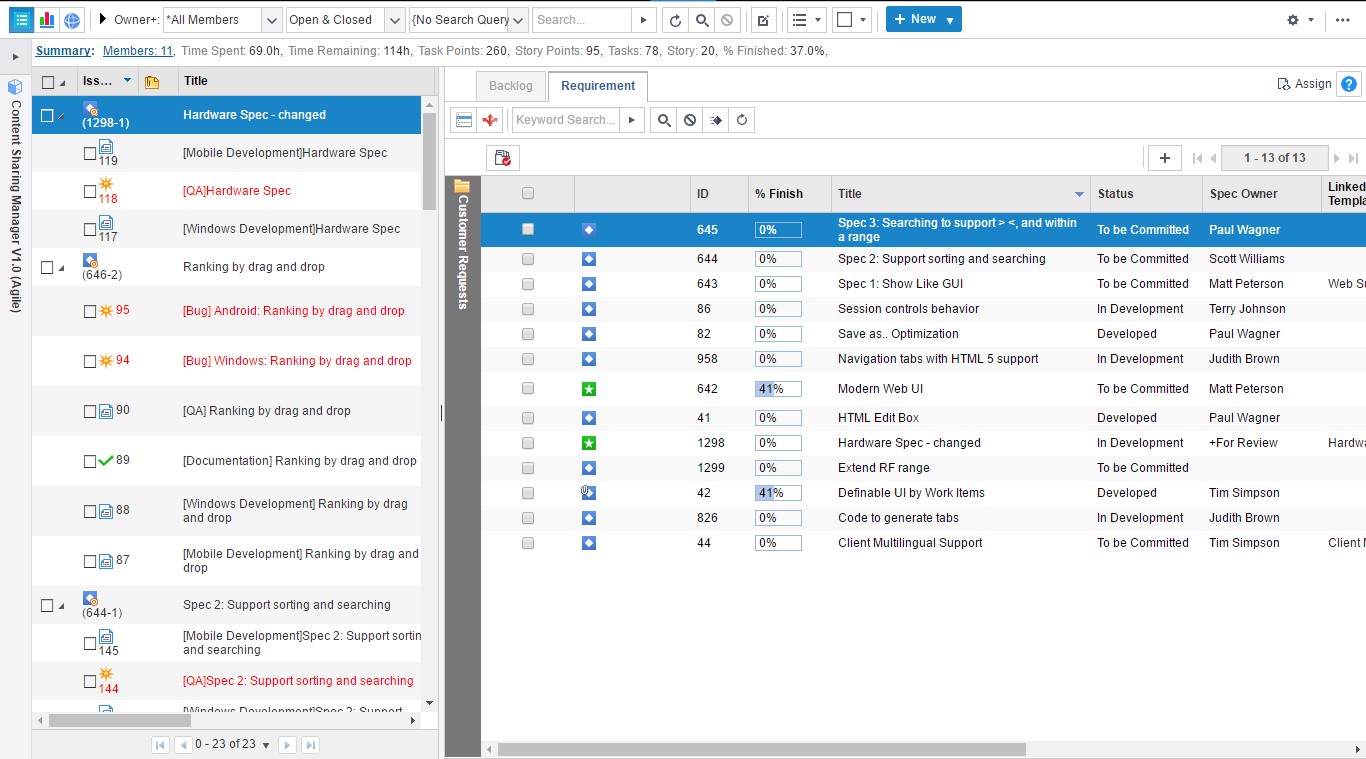Image resolution: width=1366 pixels, height=759 pixels.
Task: Click the folder with red checkmark icon
Action: click(503, 158)
